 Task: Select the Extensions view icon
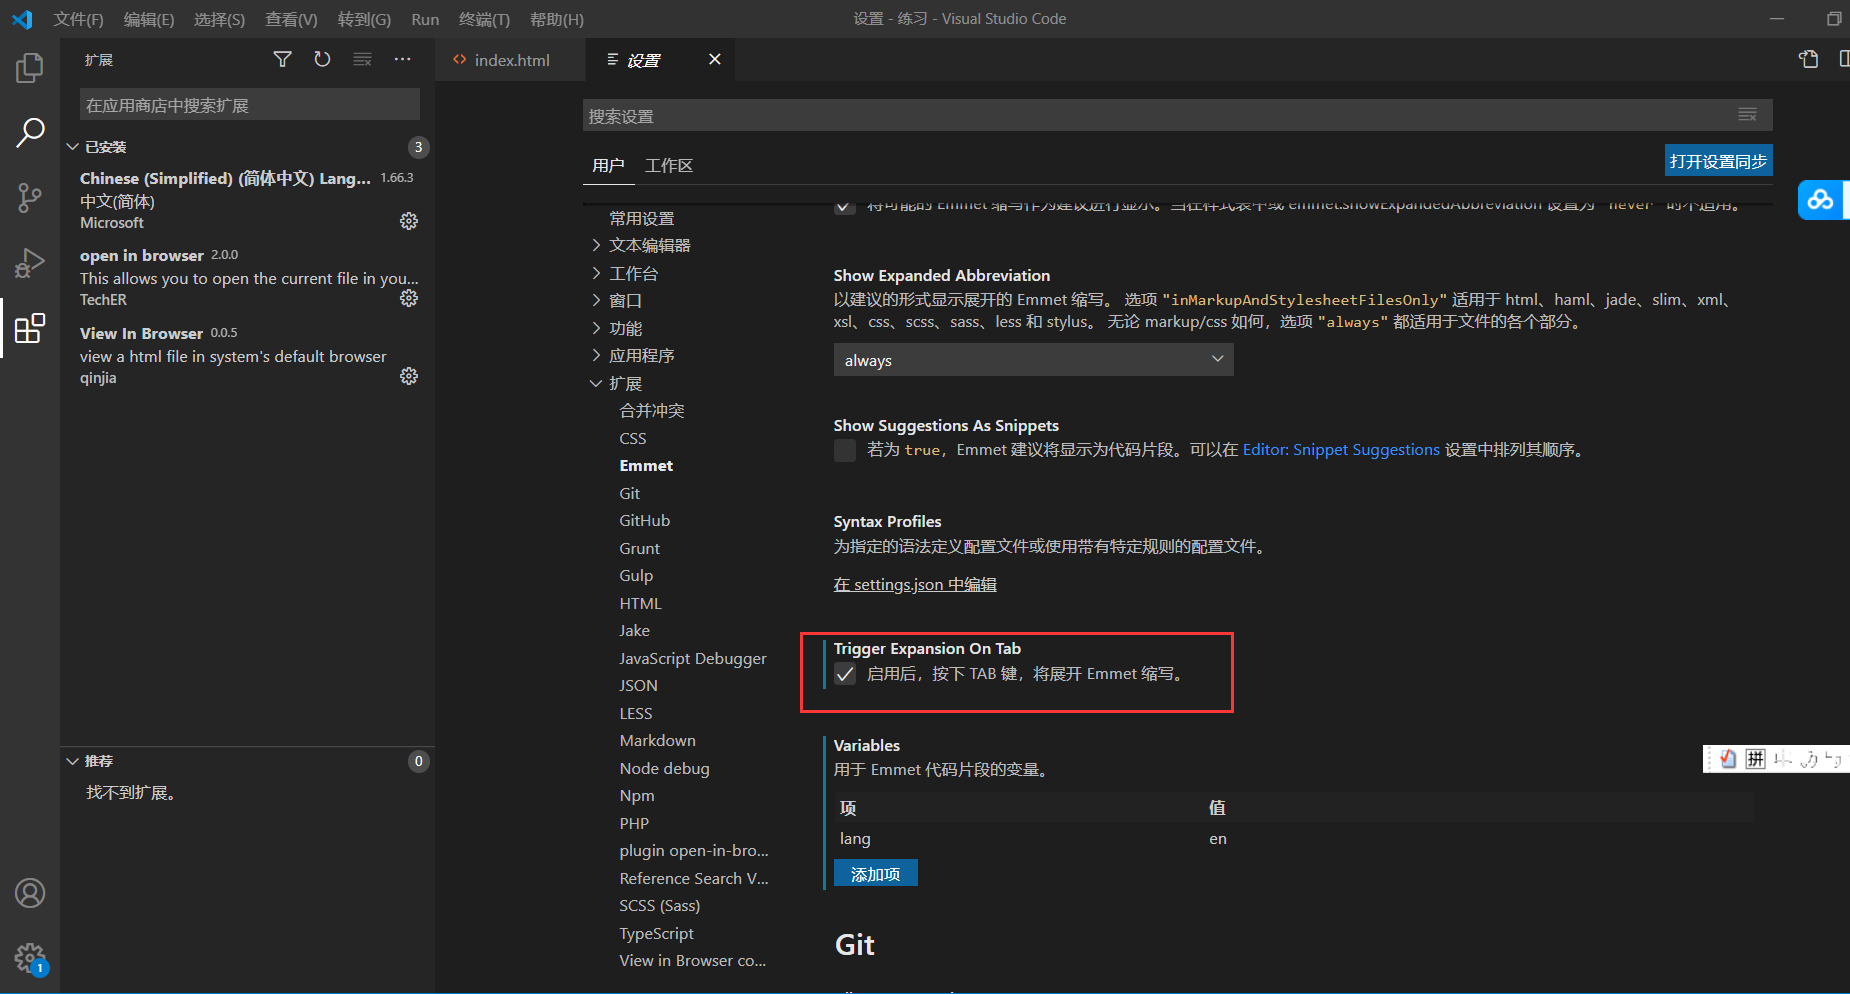click(x=30, y=328)
